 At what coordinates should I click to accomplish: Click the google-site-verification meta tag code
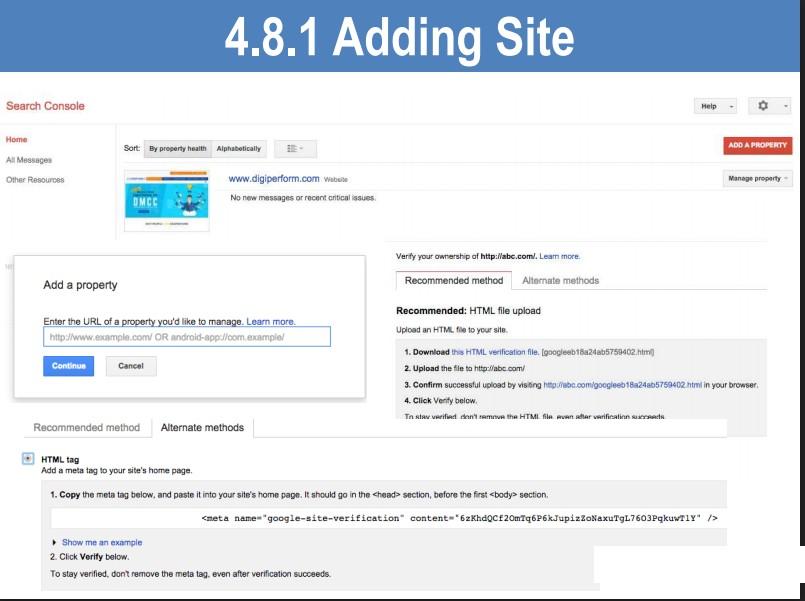459,518
